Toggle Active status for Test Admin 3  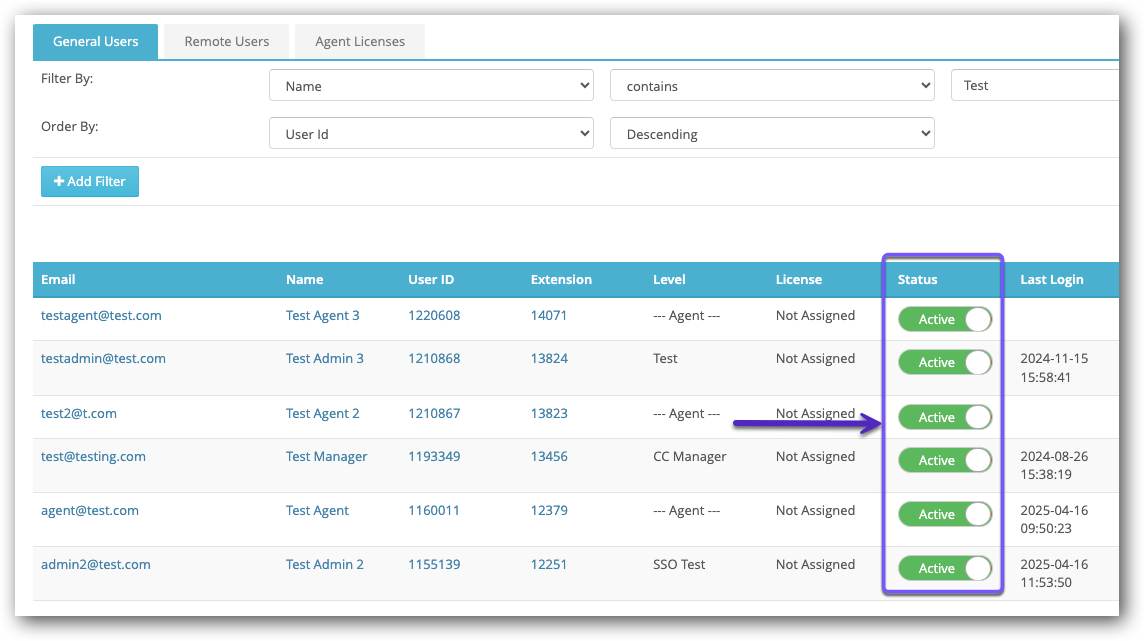click(x=945, y=362)
